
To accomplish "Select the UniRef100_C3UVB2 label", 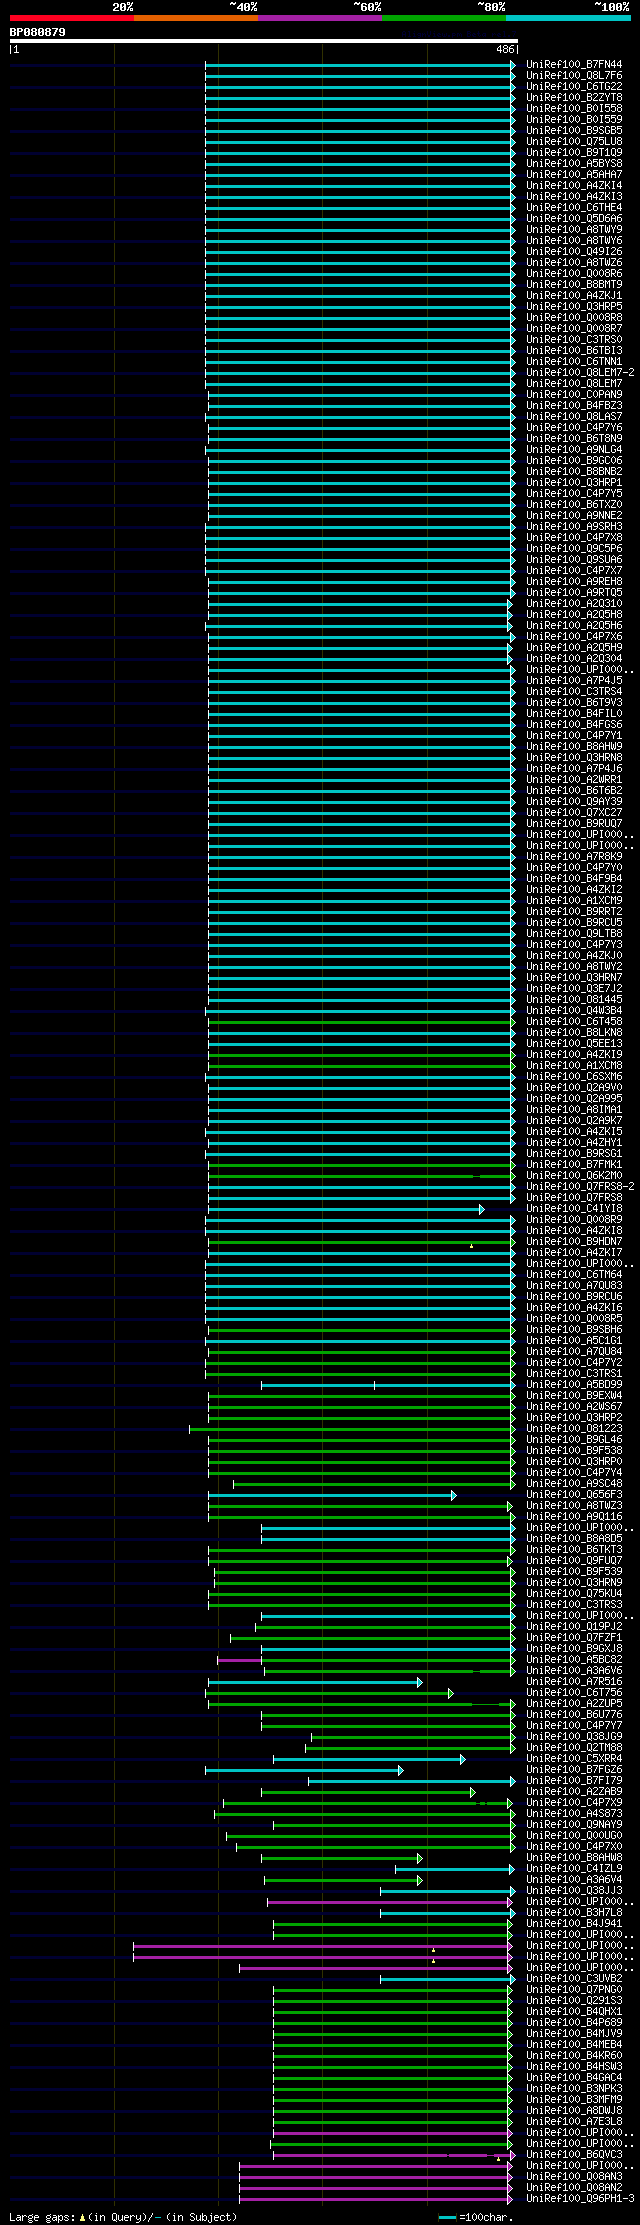I will 574,1978.
